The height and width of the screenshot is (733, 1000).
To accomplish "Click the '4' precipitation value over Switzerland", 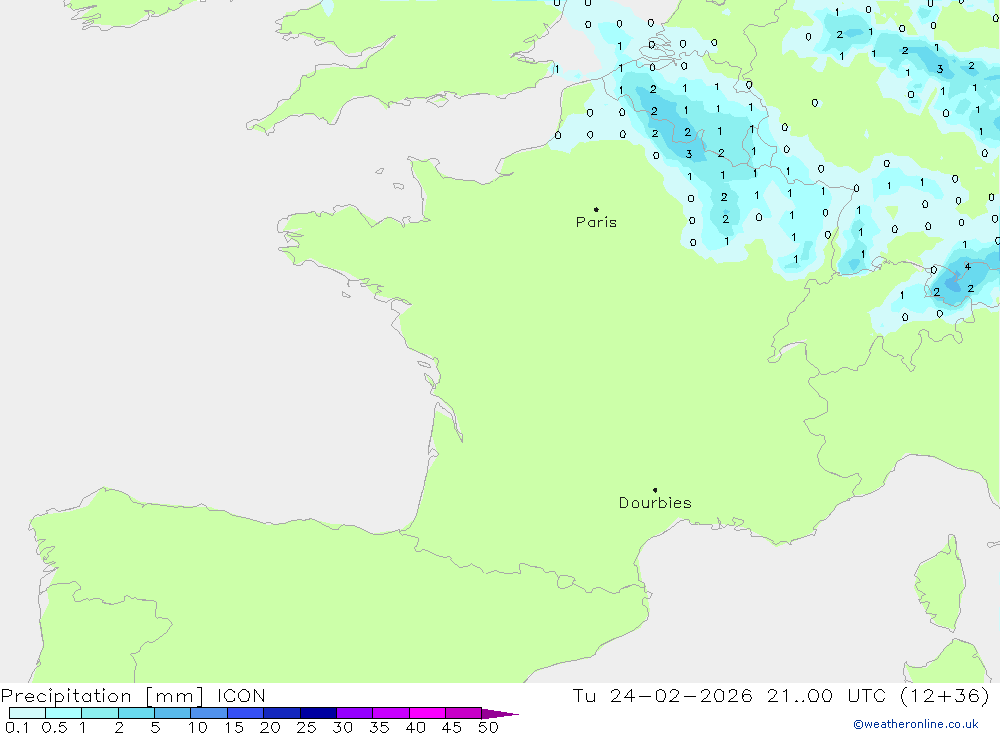I will pos(967,267).
